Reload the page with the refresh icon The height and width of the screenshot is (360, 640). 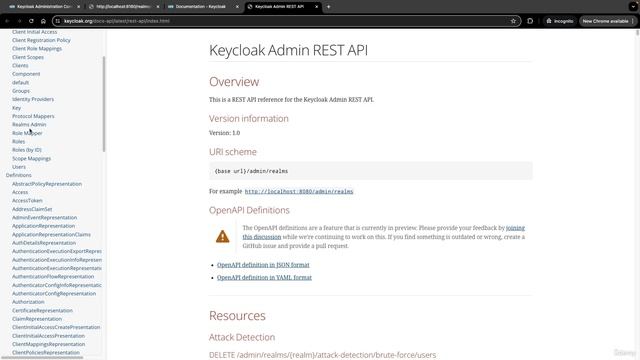[31, 21]
